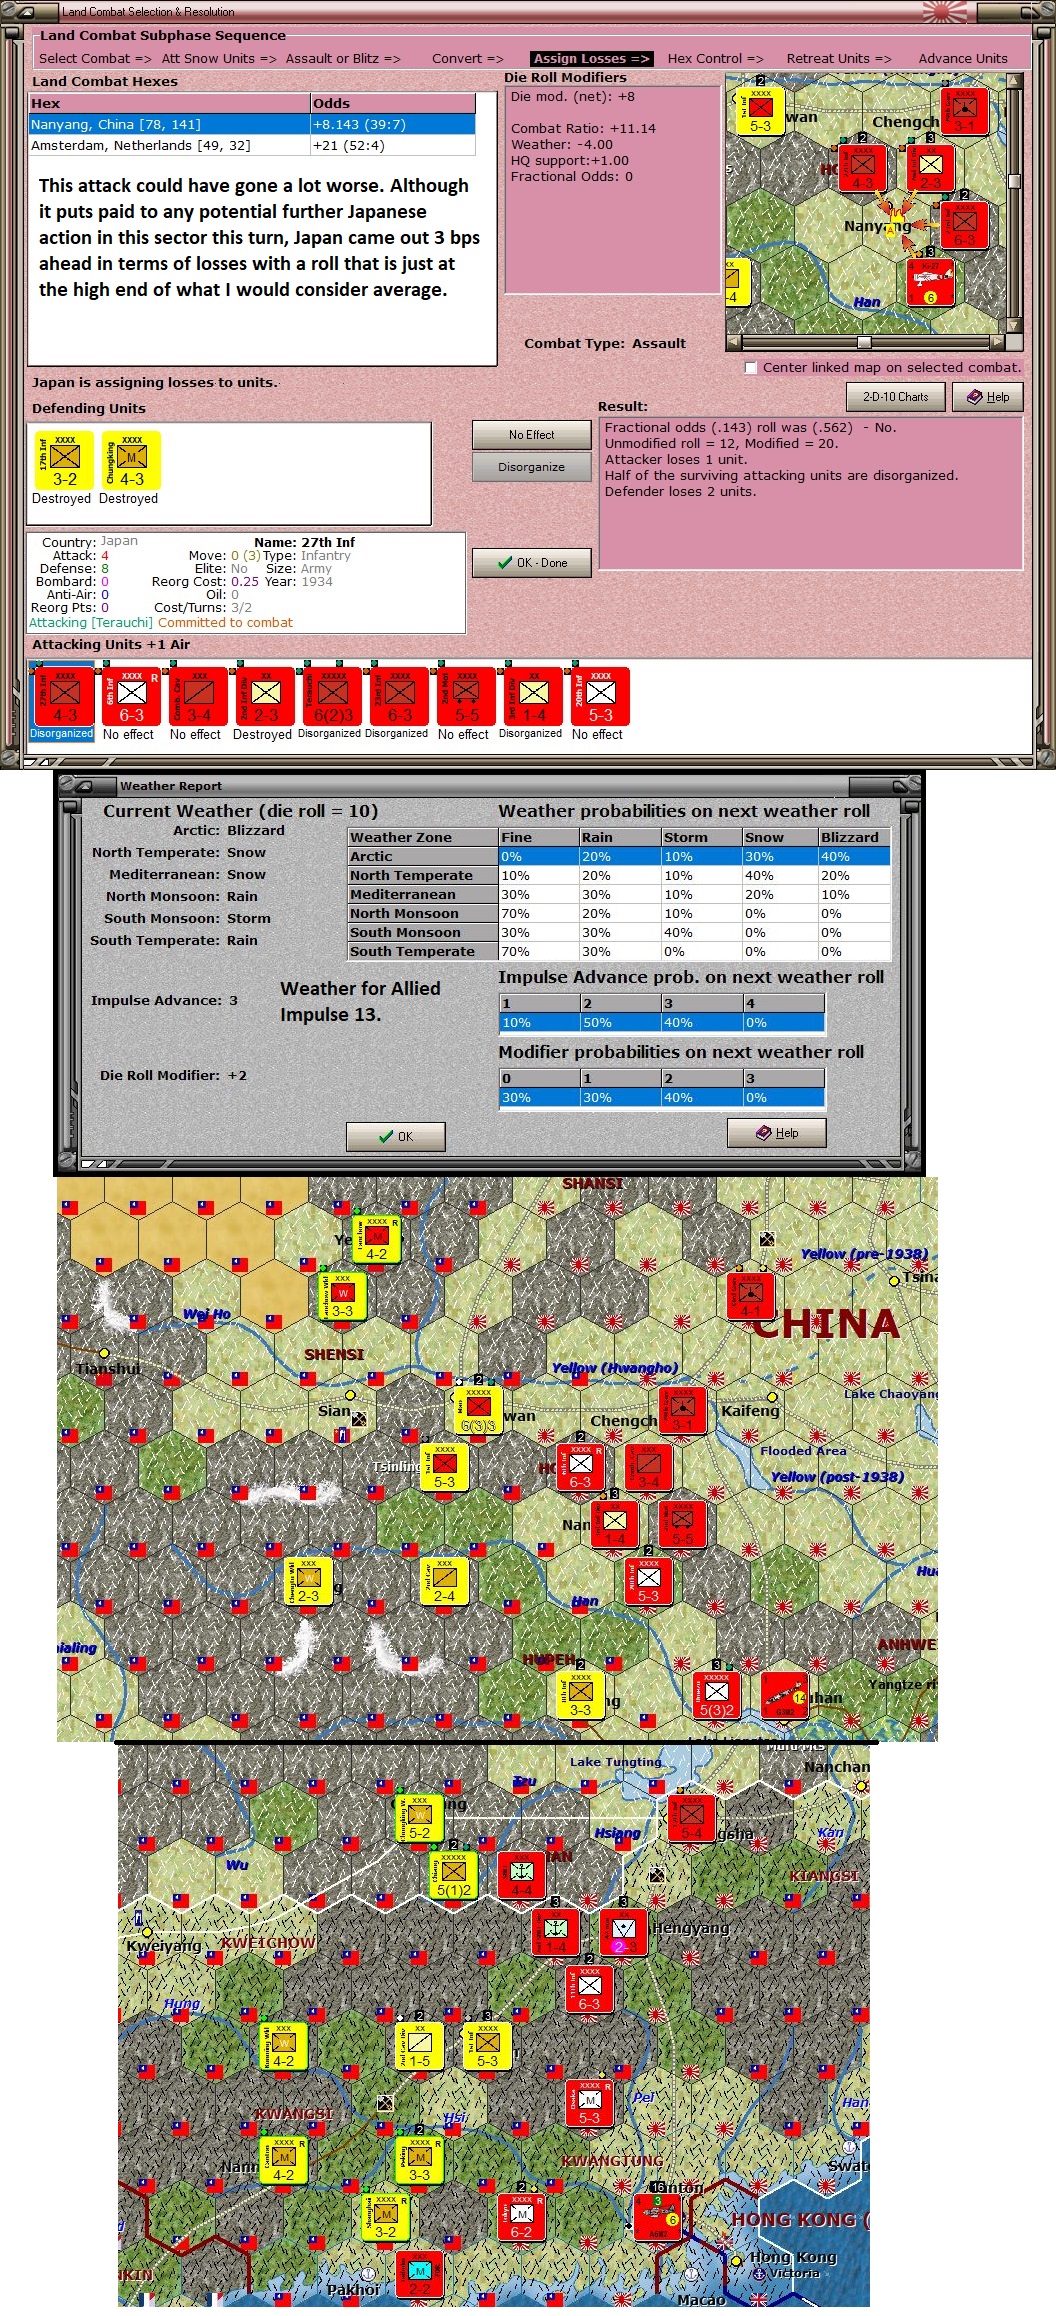The image size is (1056, 2316).
Task: Open the Assign Losses step
Action: [591, 58]
